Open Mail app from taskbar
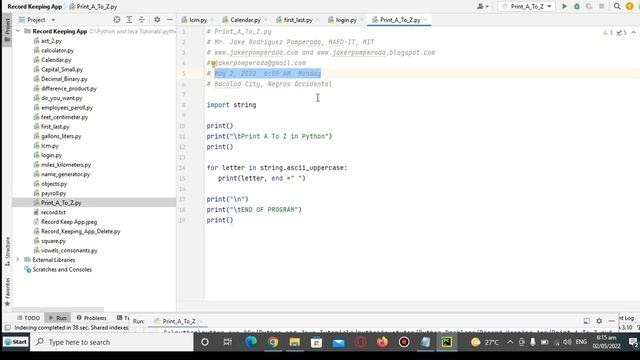640x360 pixels. click(x=338, y=342)
